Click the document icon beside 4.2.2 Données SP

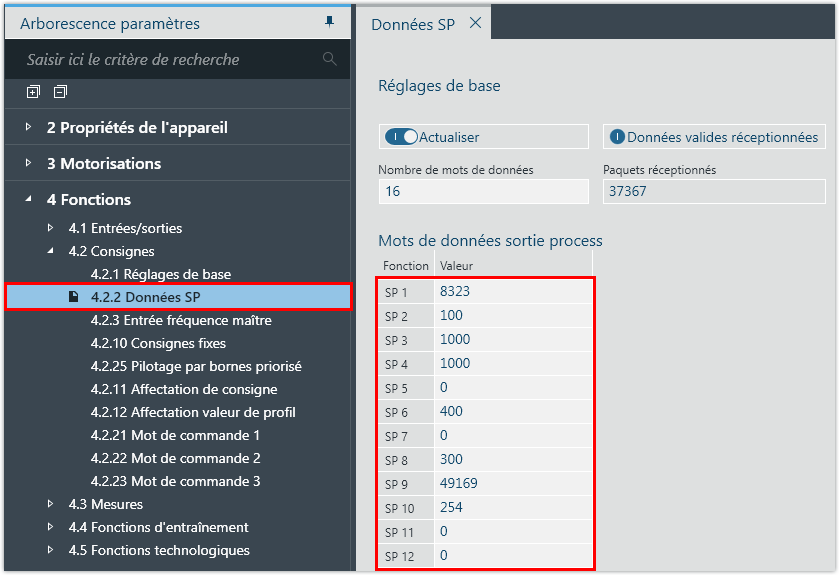click(x=73, y=297)
